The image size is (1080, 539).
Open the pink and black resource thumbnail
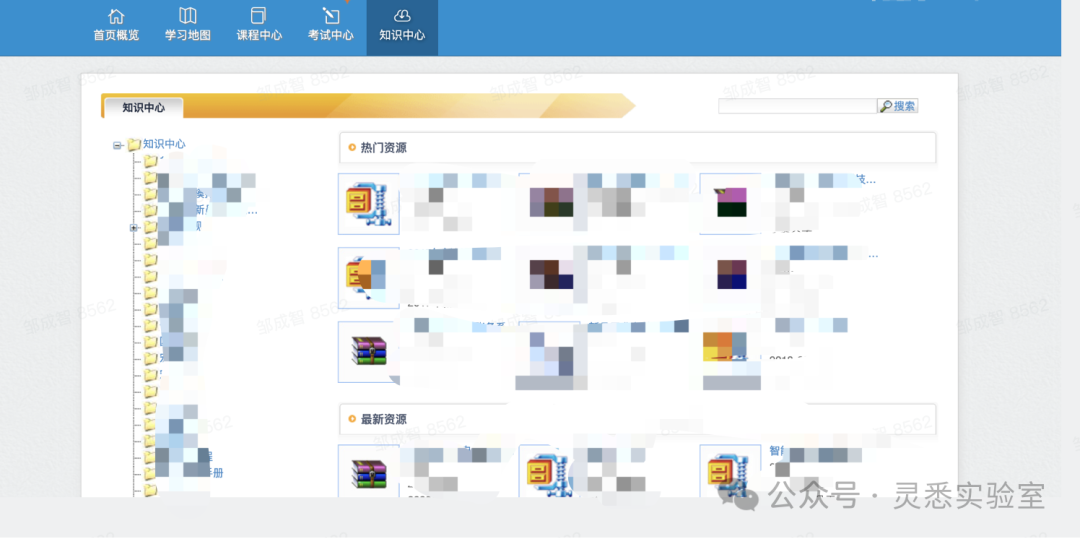(731, 202)
